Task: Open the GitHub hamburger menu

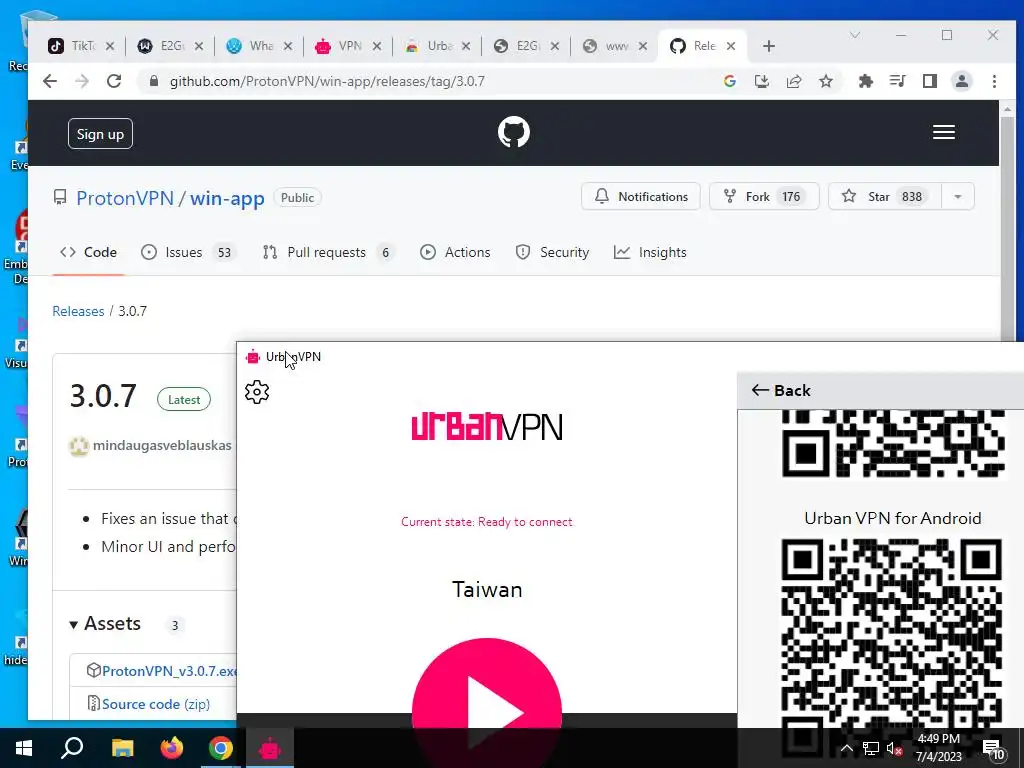Action: tap(943, 133)
